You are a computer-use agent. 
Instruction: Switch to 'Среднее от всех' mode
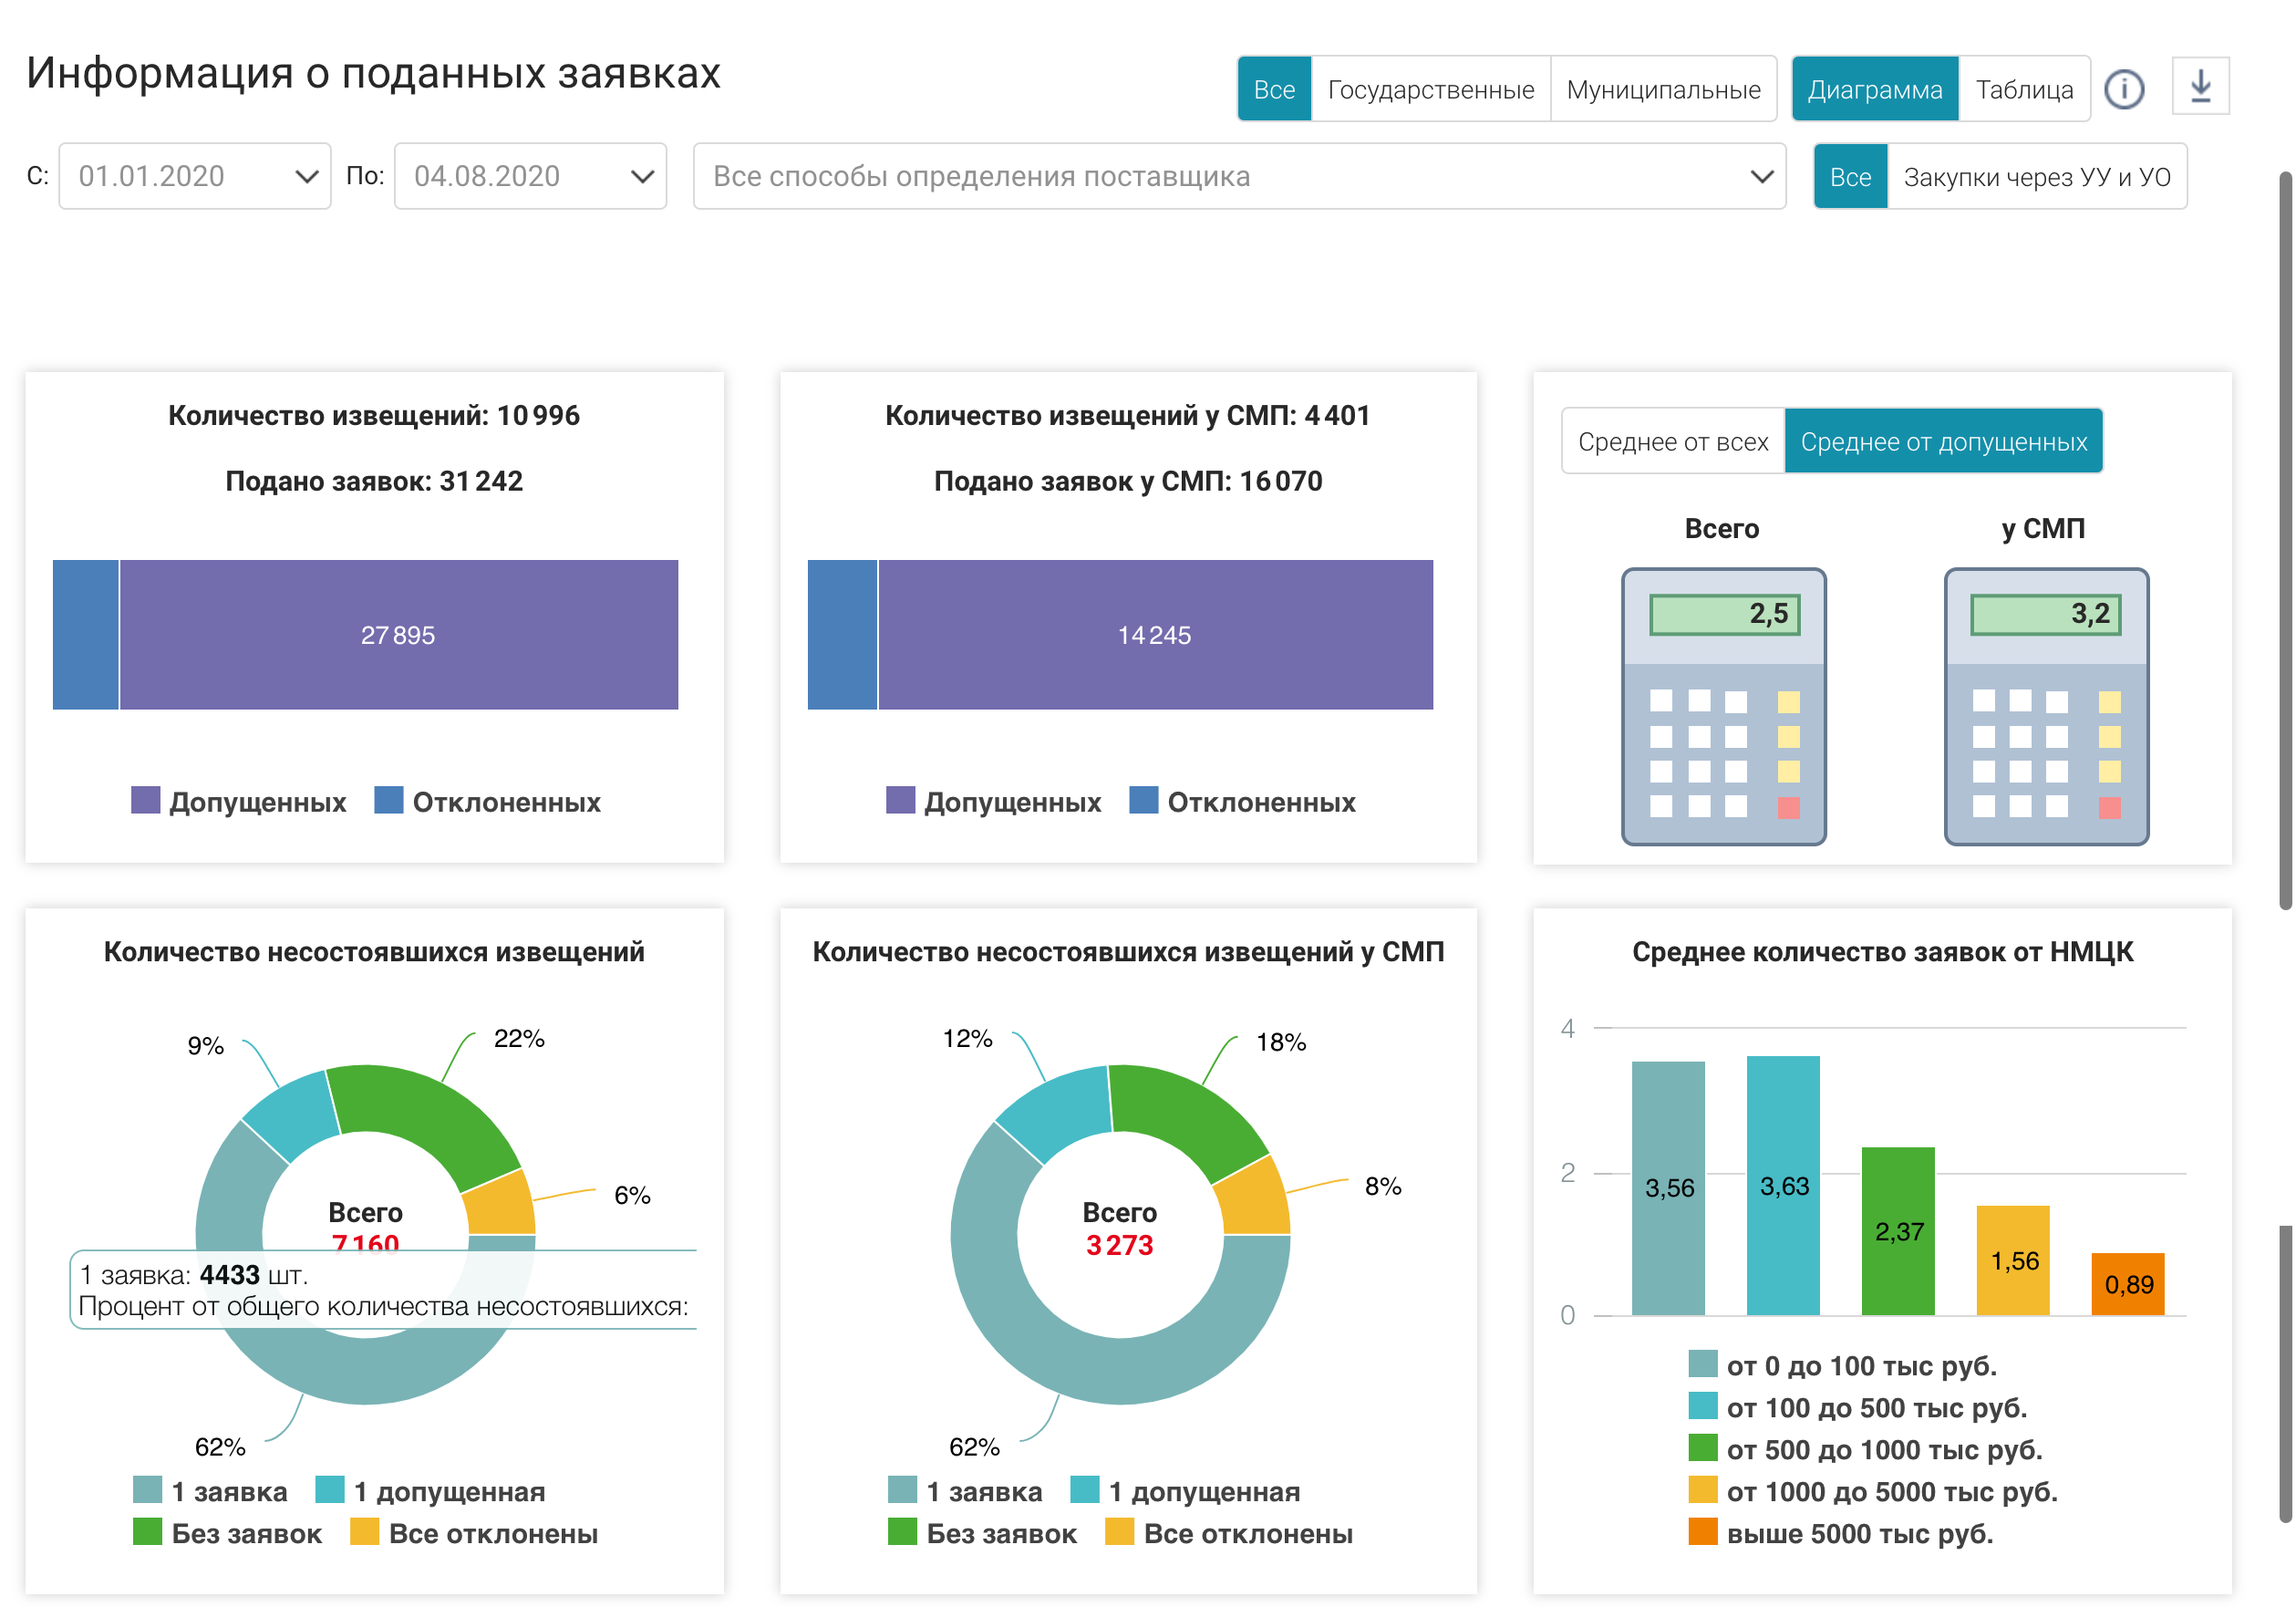tap(1672, 441)
